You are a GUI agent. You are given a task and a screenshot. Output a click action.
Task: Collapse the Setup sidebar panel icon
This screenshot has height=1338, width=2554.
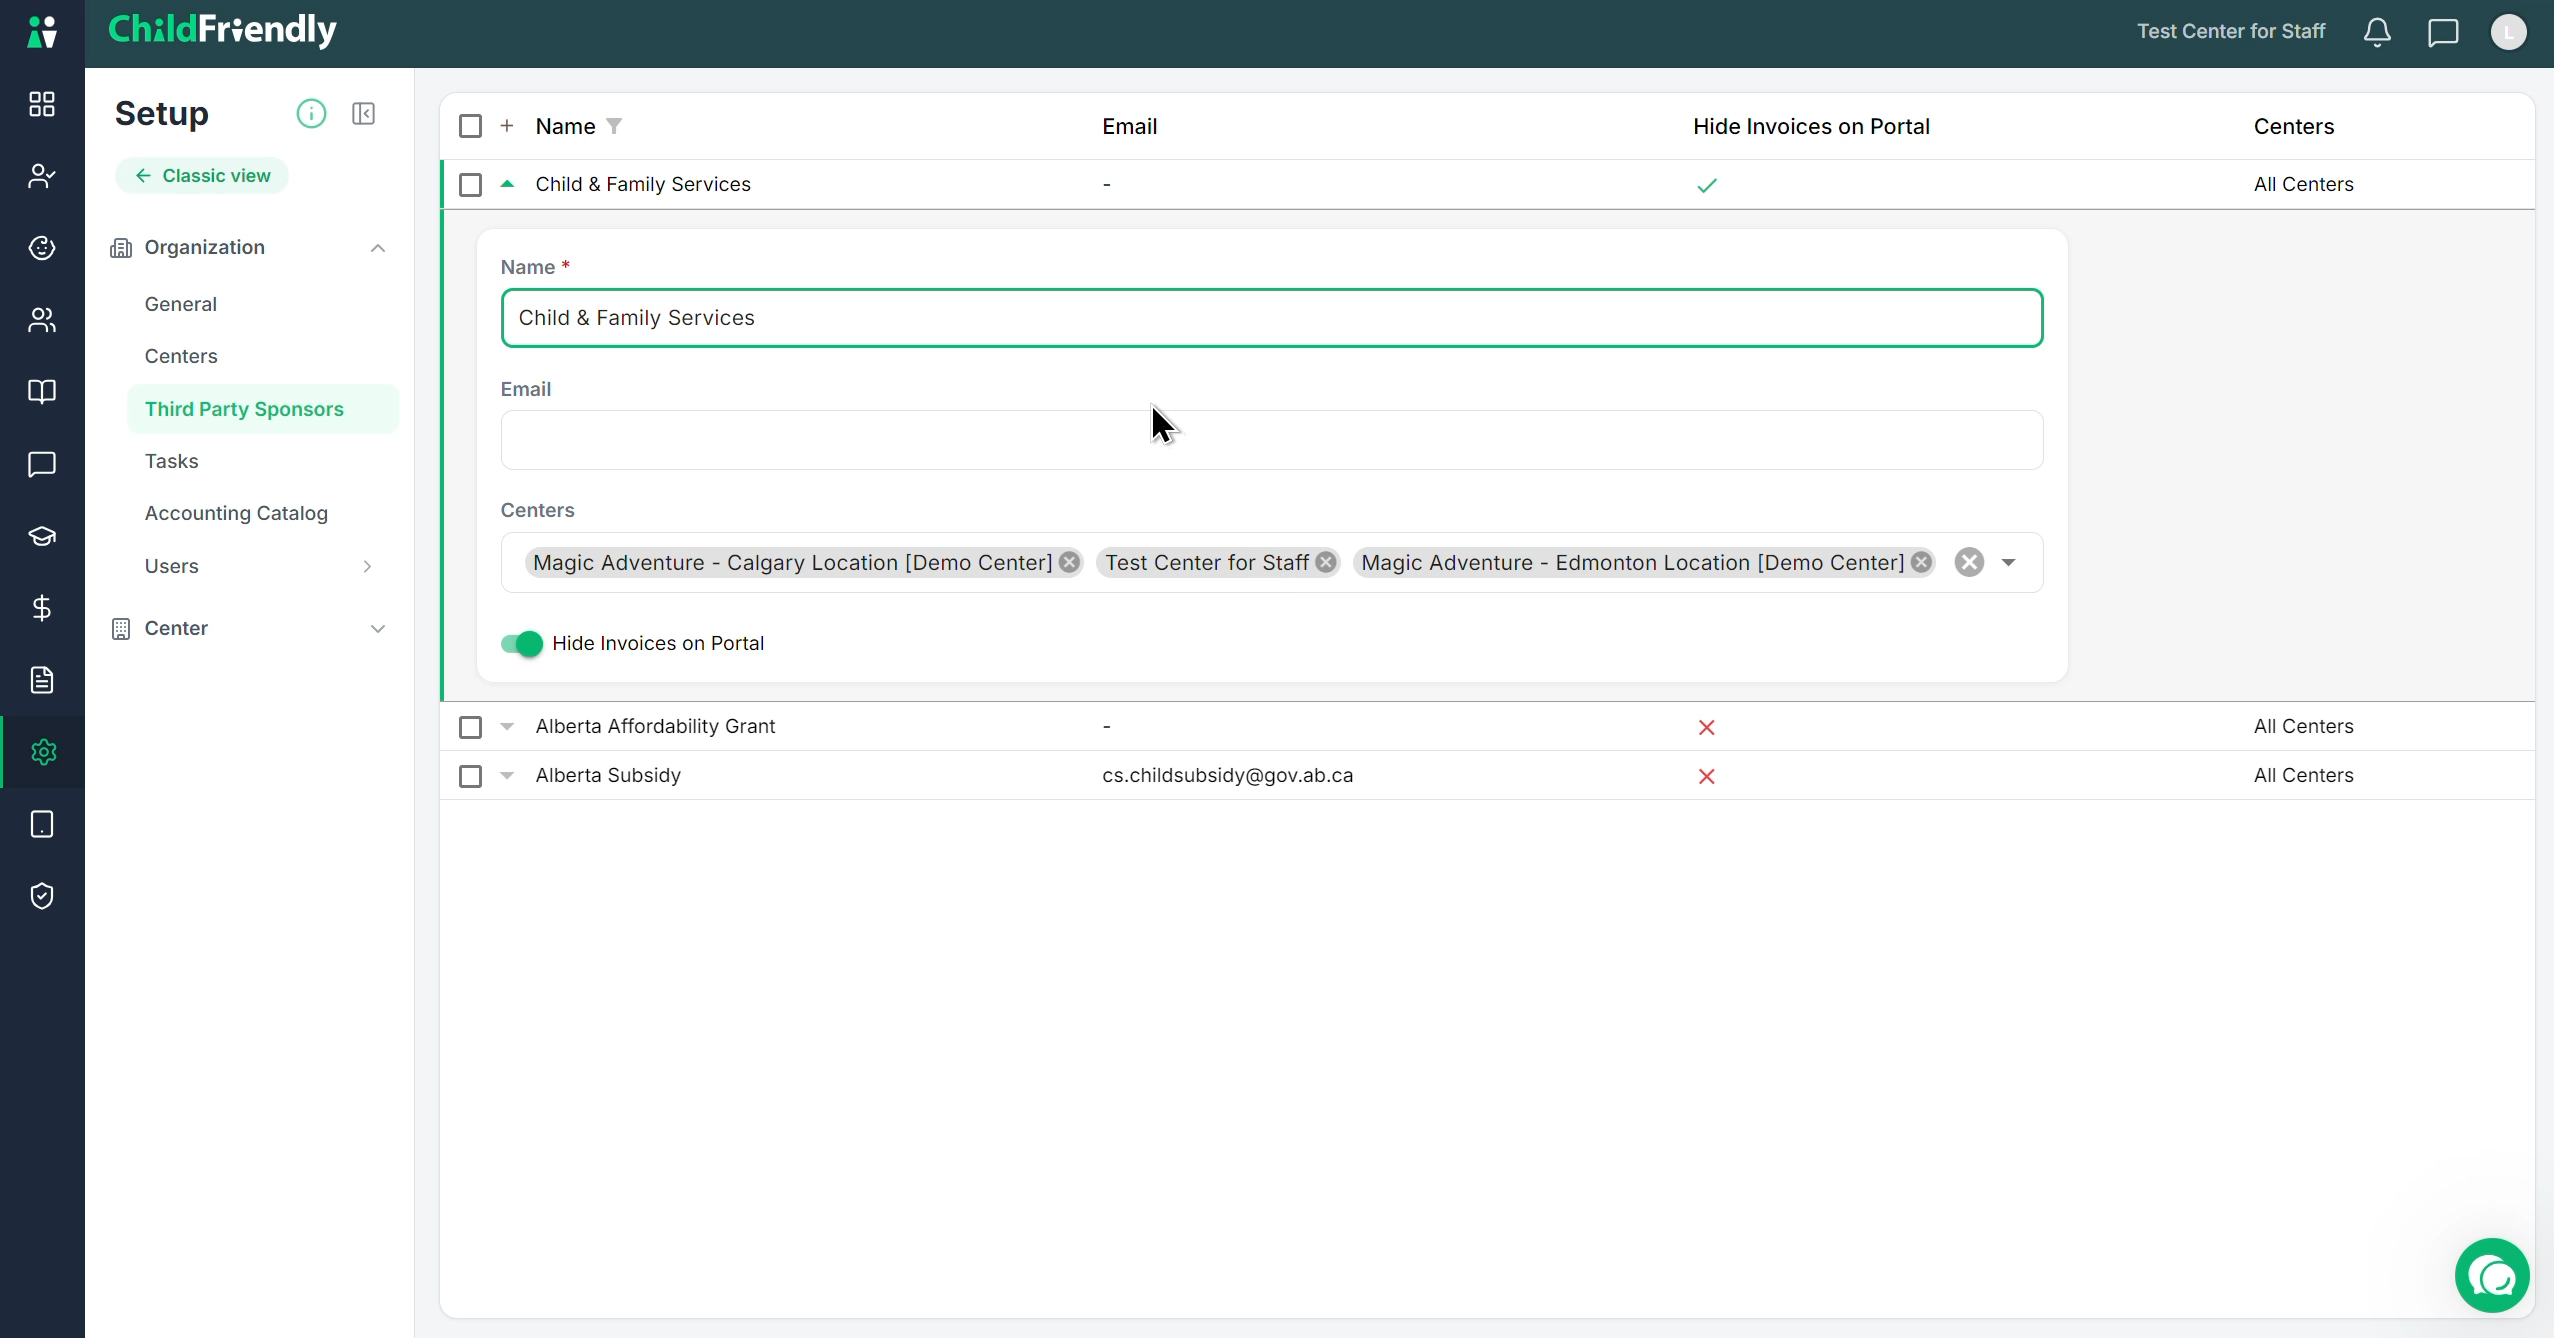[x=364, y=114]
